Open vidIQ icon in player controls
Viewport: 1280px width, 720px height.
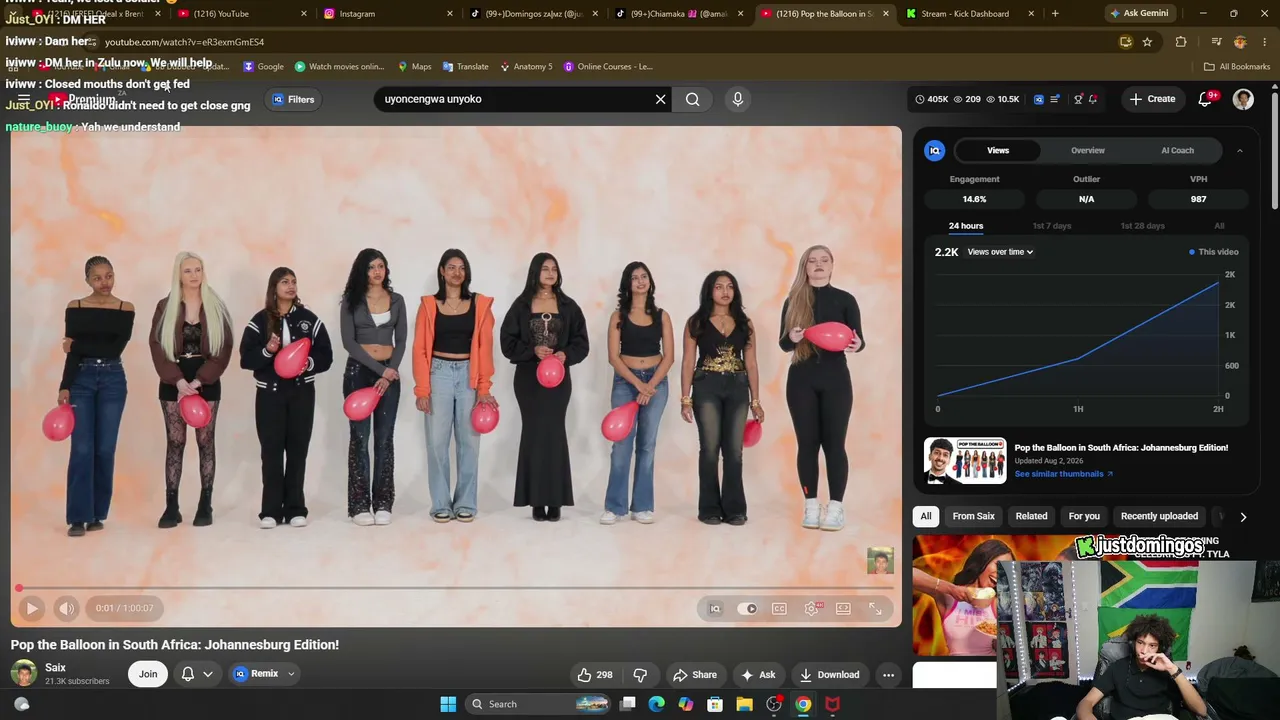(x=715, y=608)
